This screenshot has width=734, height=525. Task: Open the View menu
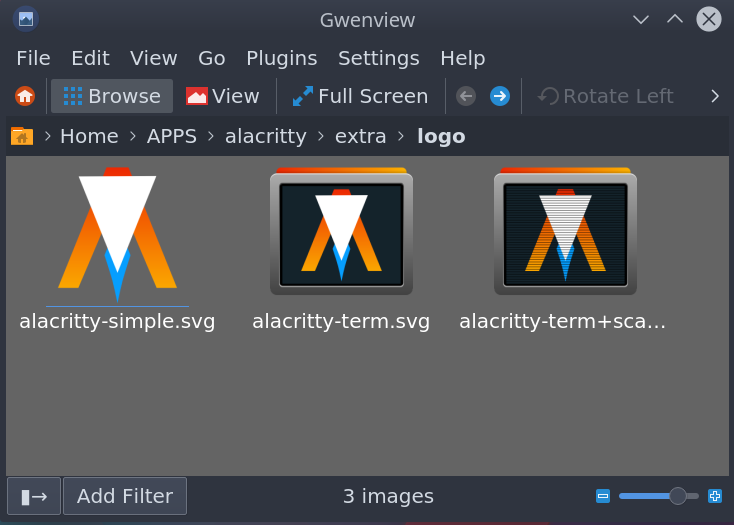(x=154, y=58)
